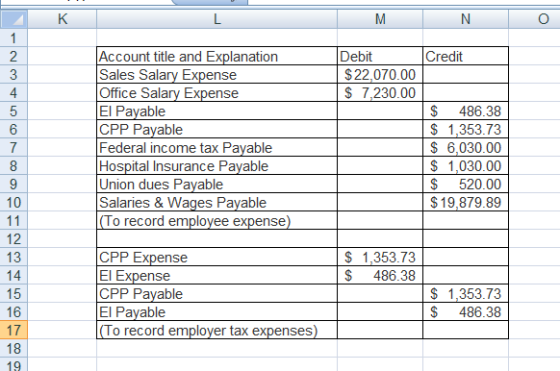Select 'Federal income tax Payable' cell

(x=217, y=147)
